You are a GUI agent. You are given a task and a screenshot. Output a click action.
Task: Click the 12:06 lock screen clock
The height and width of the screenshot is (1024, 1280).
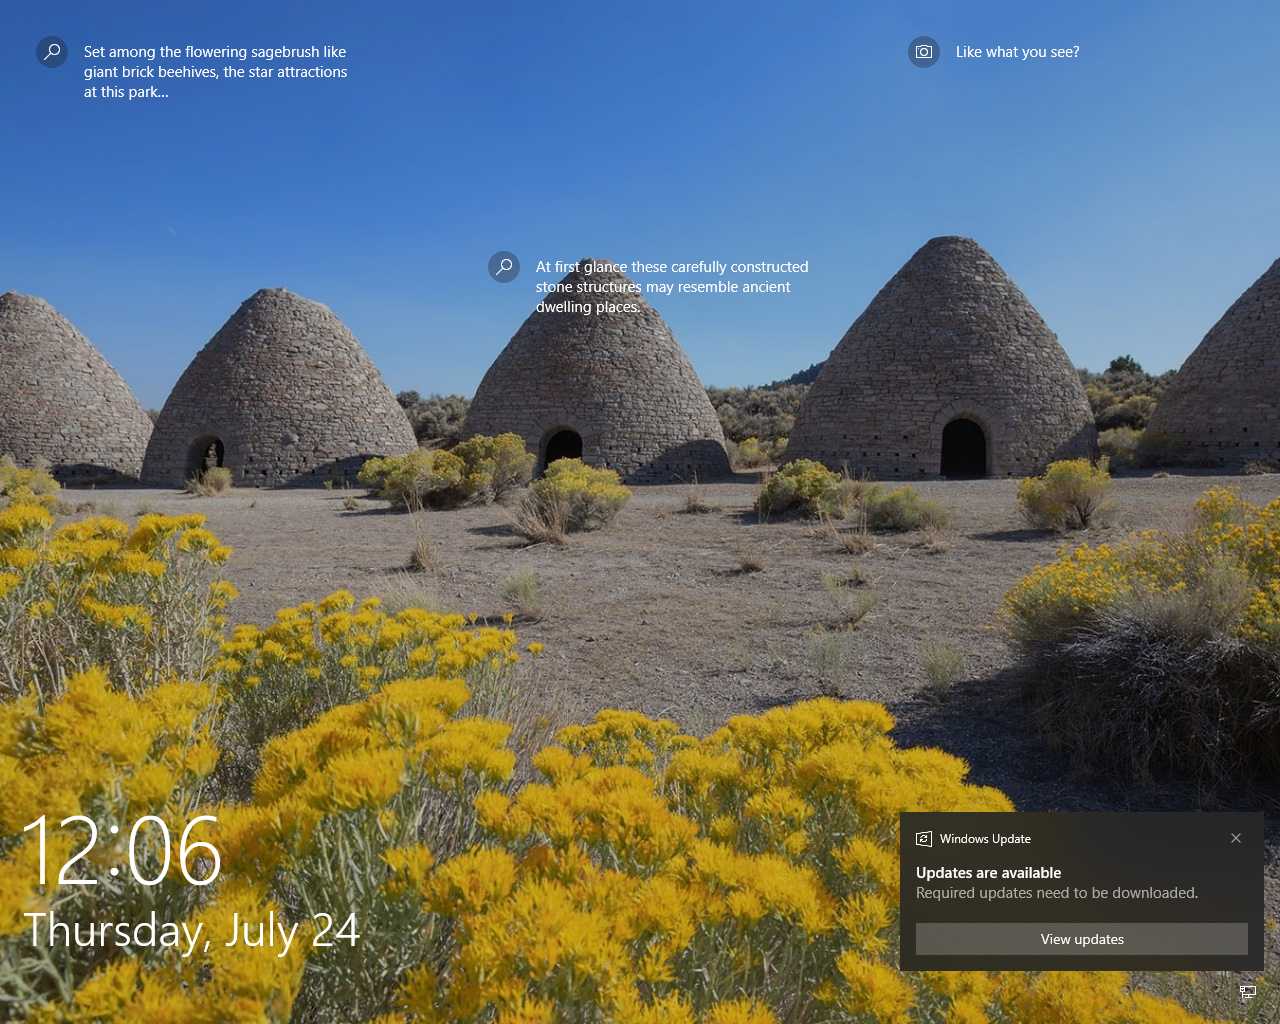tap(121, 851)
